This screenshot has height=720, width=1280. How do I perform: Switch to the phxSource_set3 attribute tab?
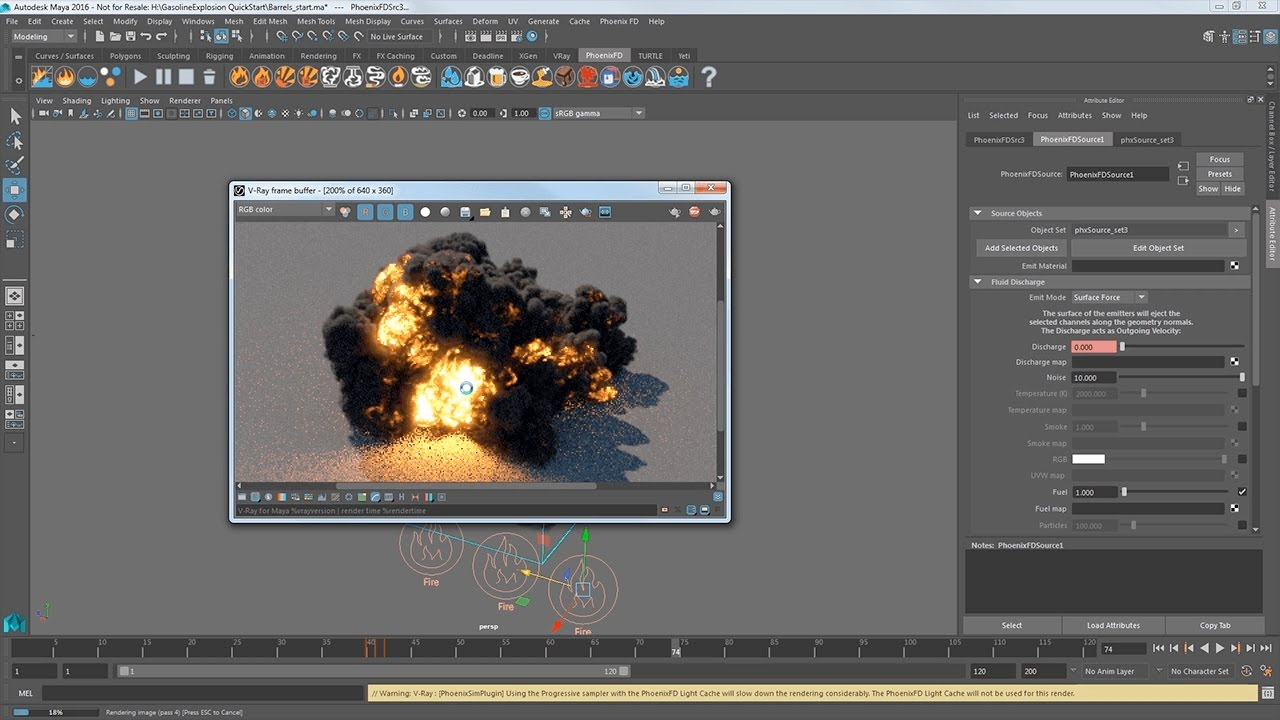(1147, 140)
